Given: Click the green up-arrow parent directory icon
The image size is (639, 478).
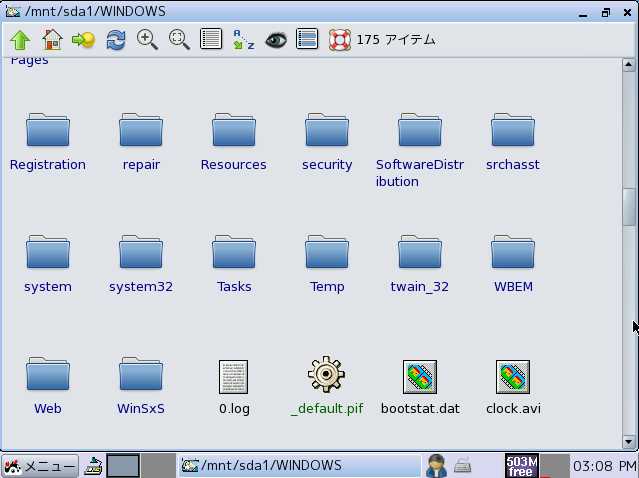Looking at the screenshot, I should click(20, 40).
